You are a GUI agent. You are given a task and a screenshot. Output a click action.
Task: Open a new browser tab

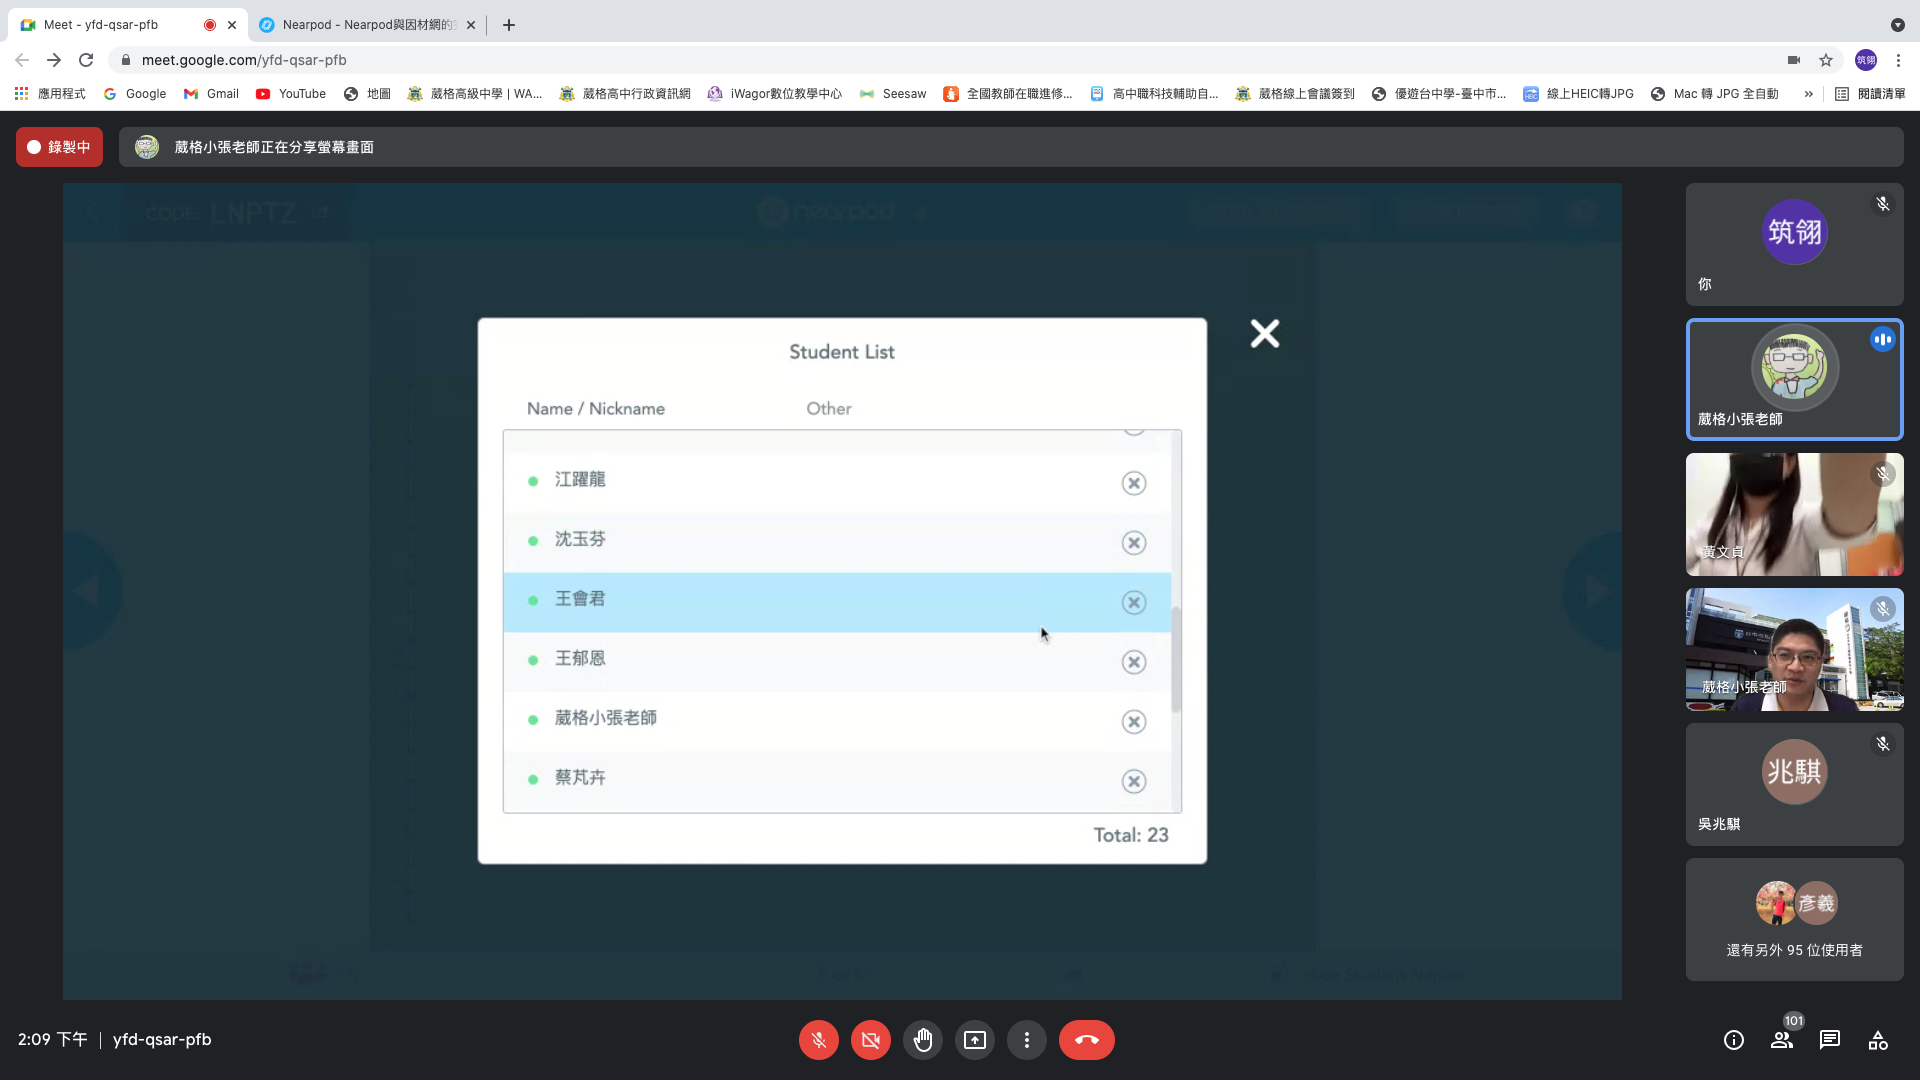tap(509, 25)
